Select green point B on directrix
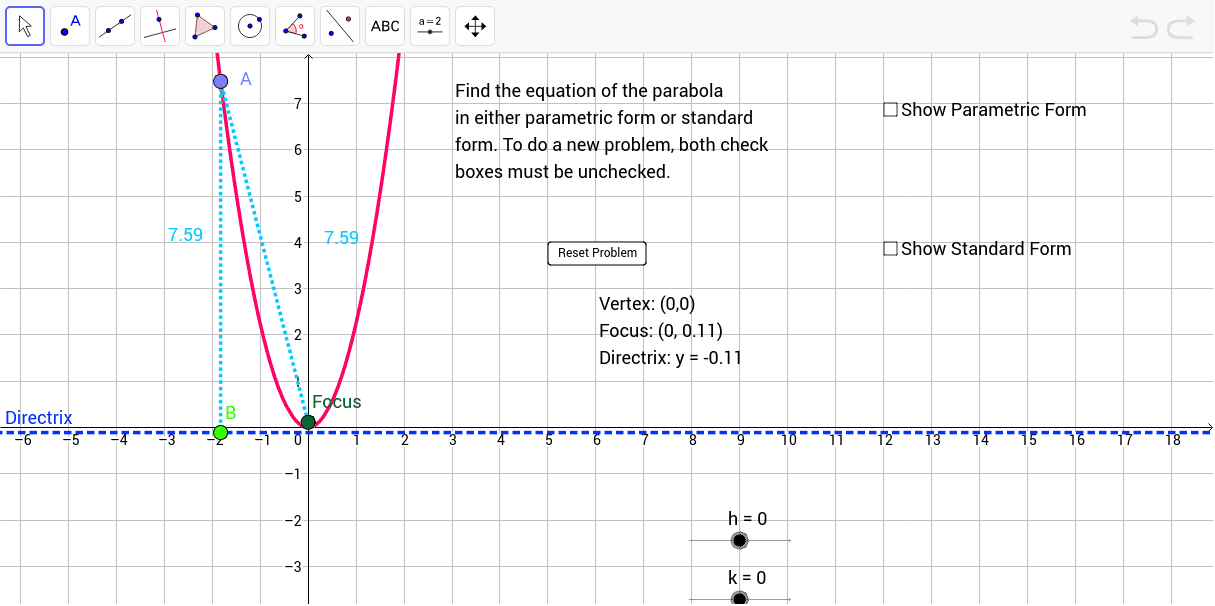This screenshot has height=606, width=1215. click(221, 432)
